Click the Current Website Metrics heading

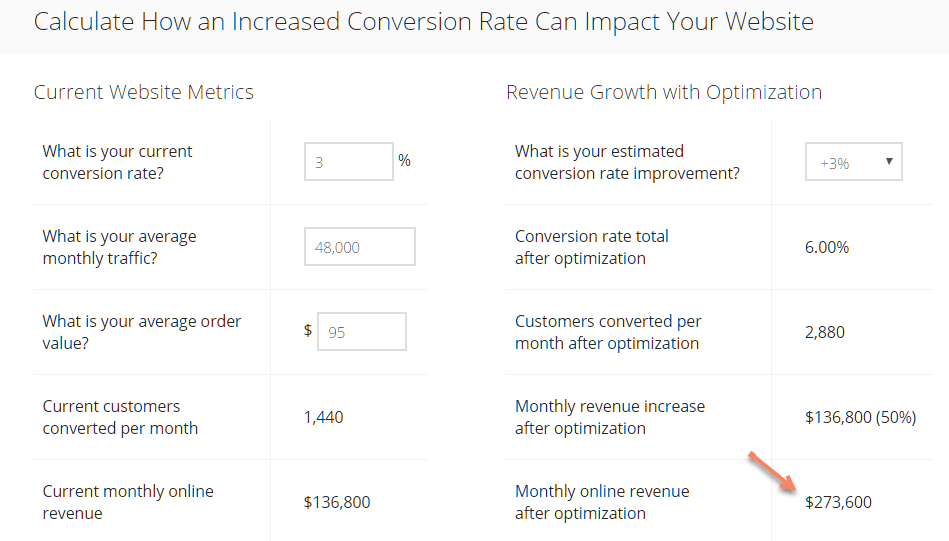143,92
